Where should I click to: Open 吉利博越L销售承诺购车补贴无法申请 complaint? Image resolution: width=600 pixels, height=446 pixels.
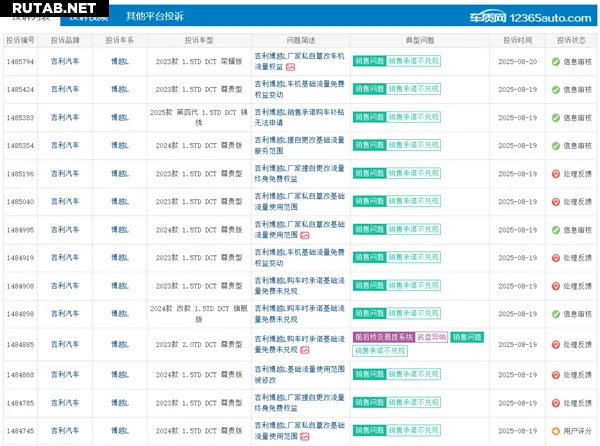click(x=300, y=117)
